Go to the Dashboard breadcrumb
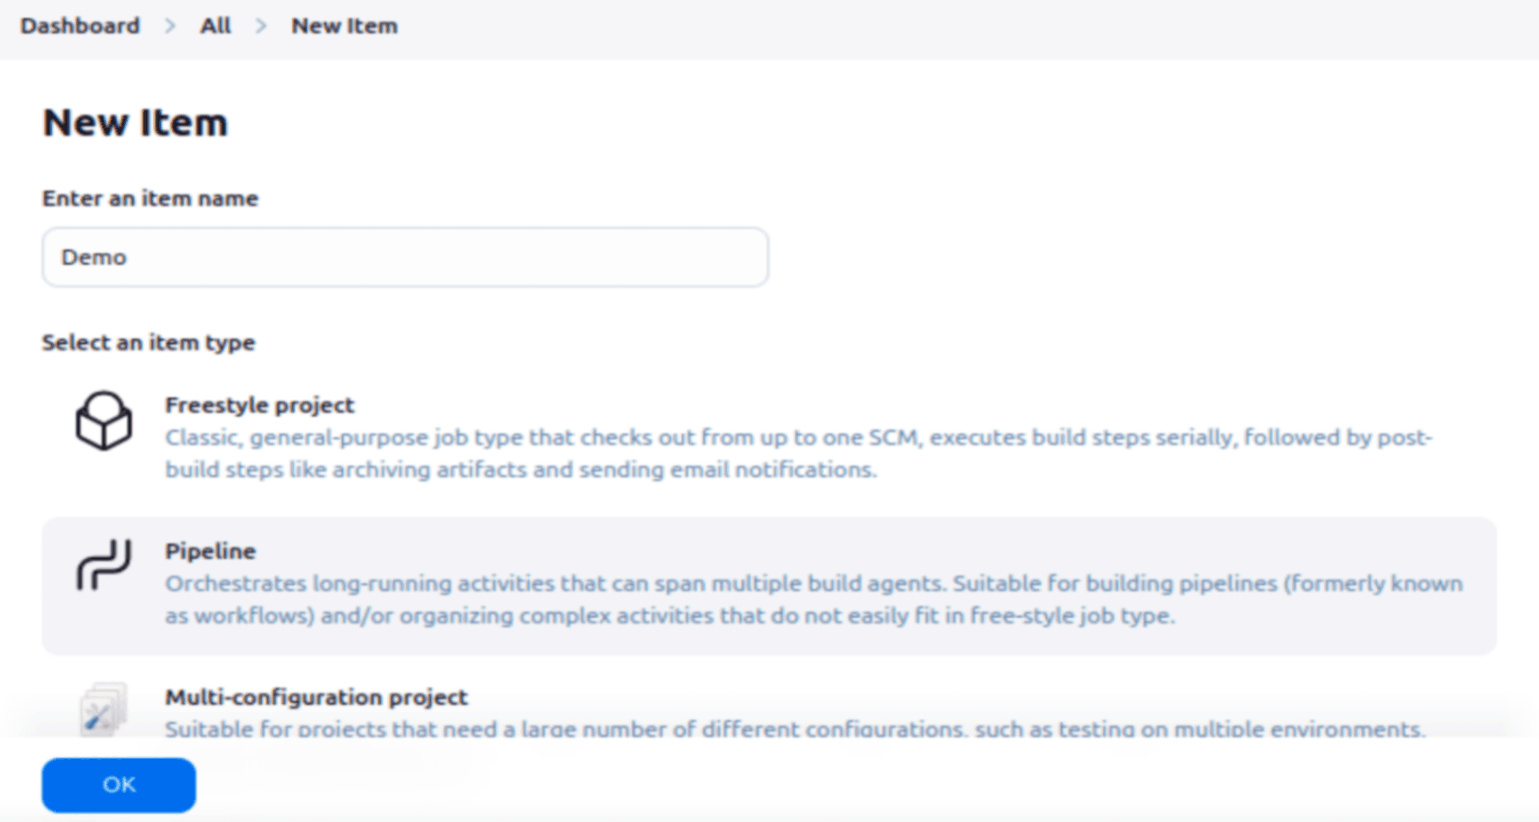Image resolution: width=1539 pixels, height=822 pixels. [x=80, y=26]
